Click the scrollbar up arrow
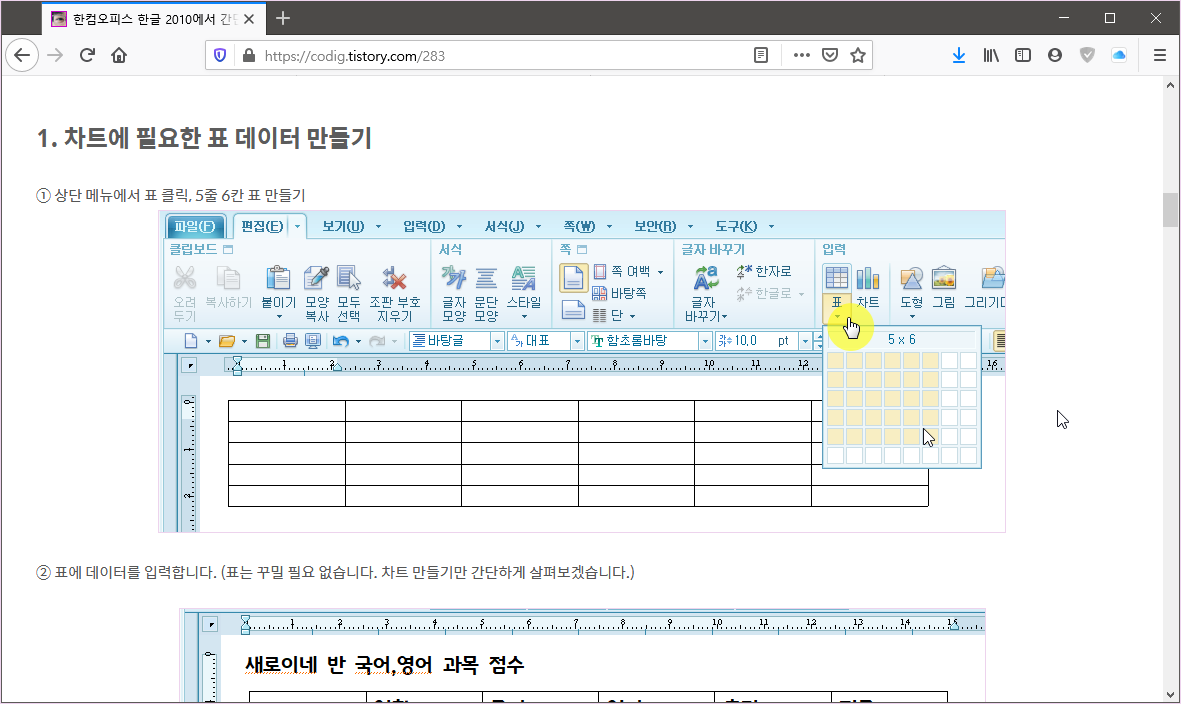The height and width of the screenshot is (704, 1181). [x=1170, y=85]
